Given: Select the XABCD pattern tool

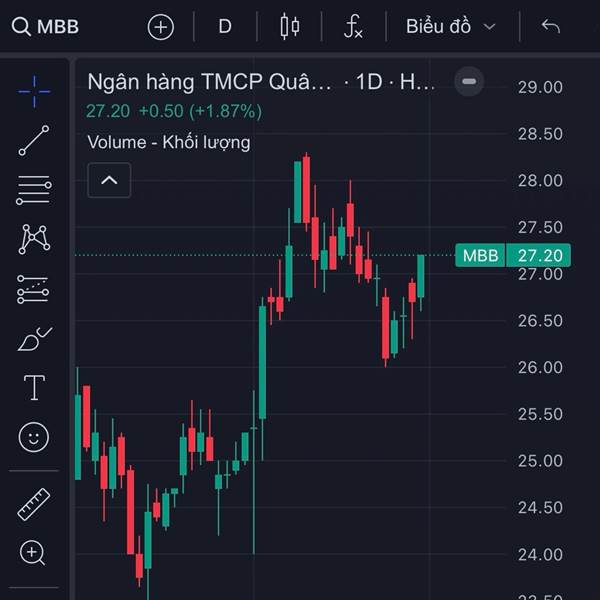Looking at the screenshot, I should [x=34, y=239].
